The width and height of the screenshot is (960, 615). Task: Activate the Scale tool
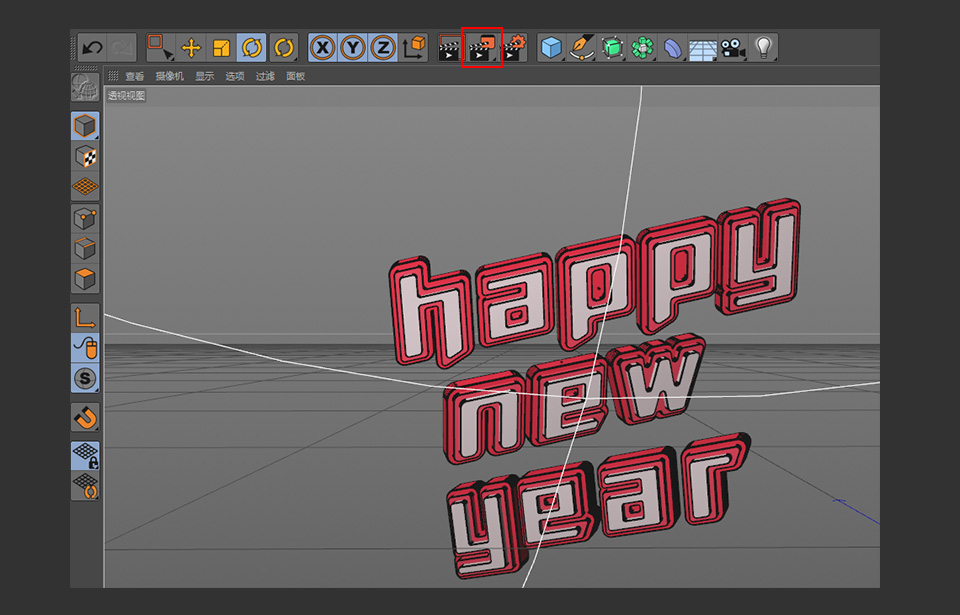221,48
